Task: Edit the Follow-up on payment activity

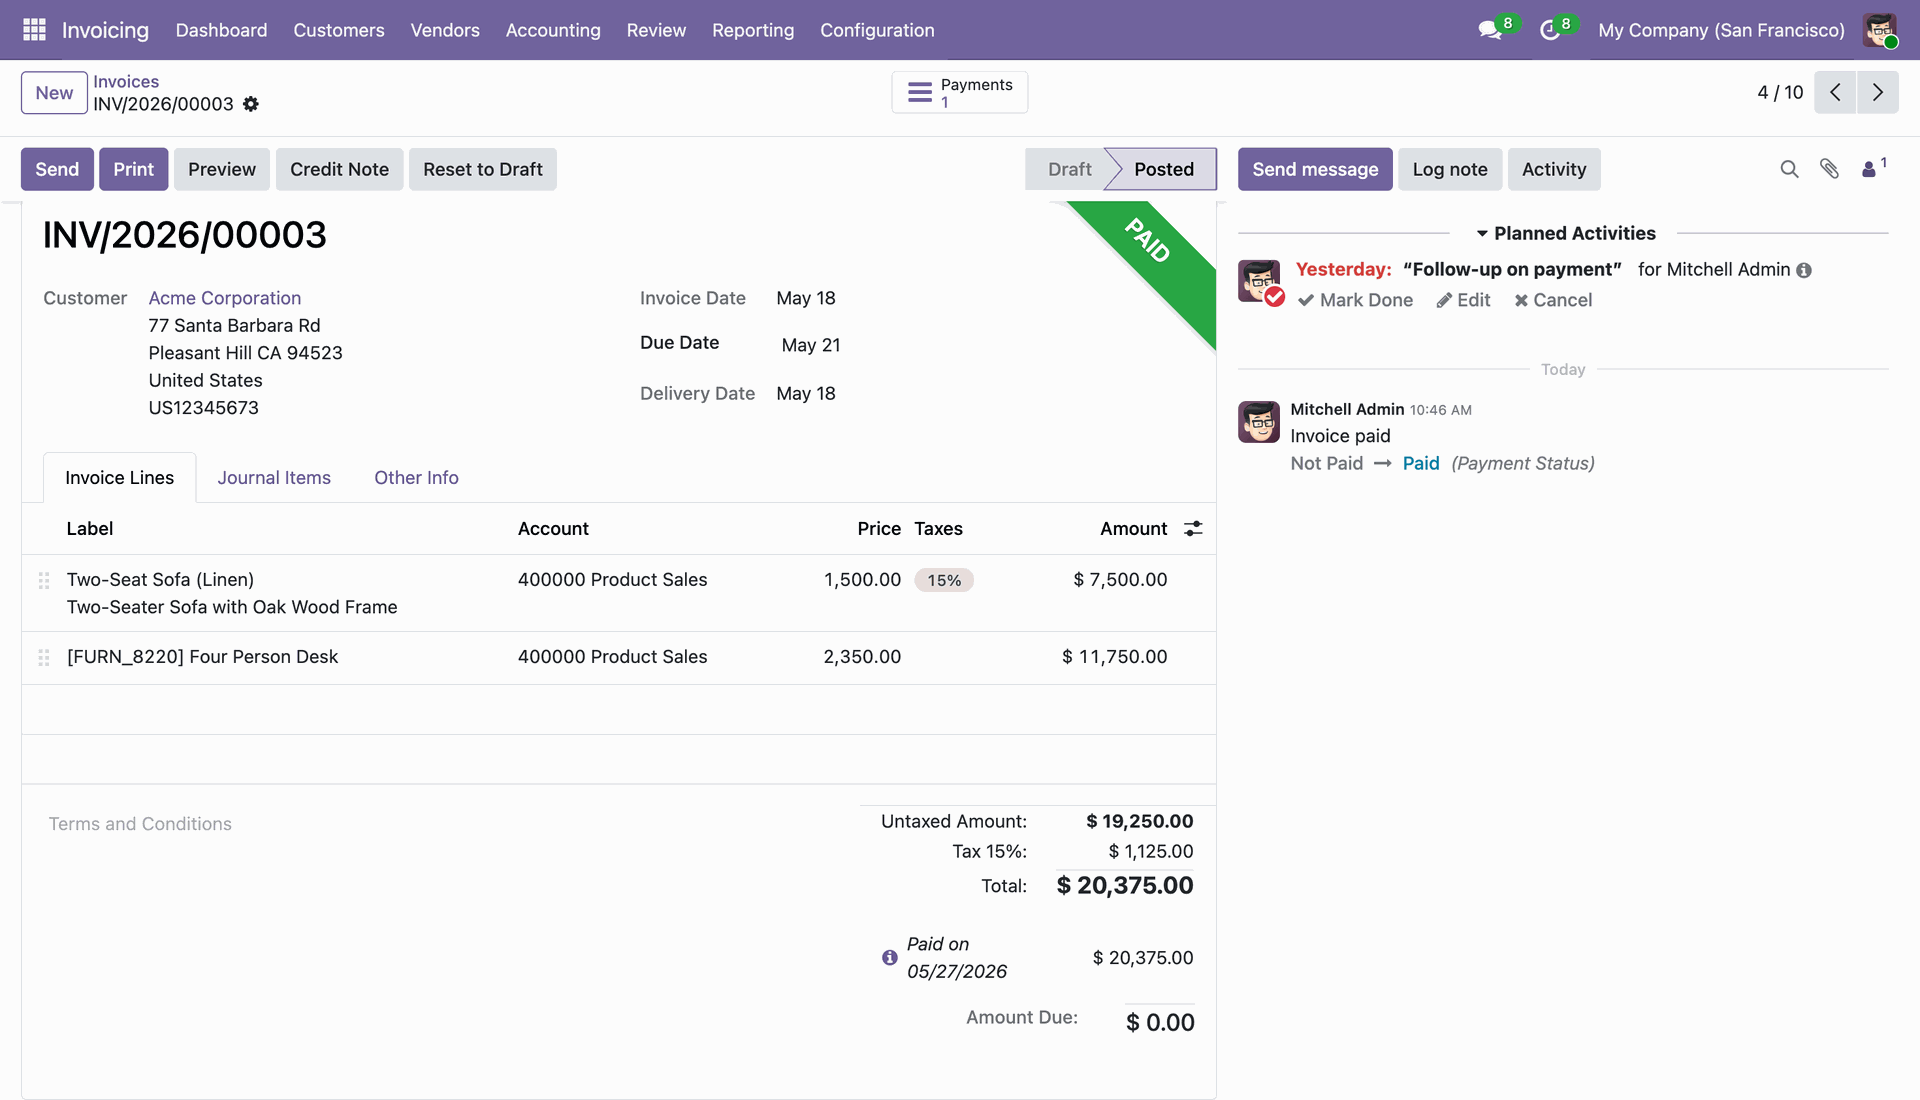Action: pyautogui.click(x=1463, y=300)
